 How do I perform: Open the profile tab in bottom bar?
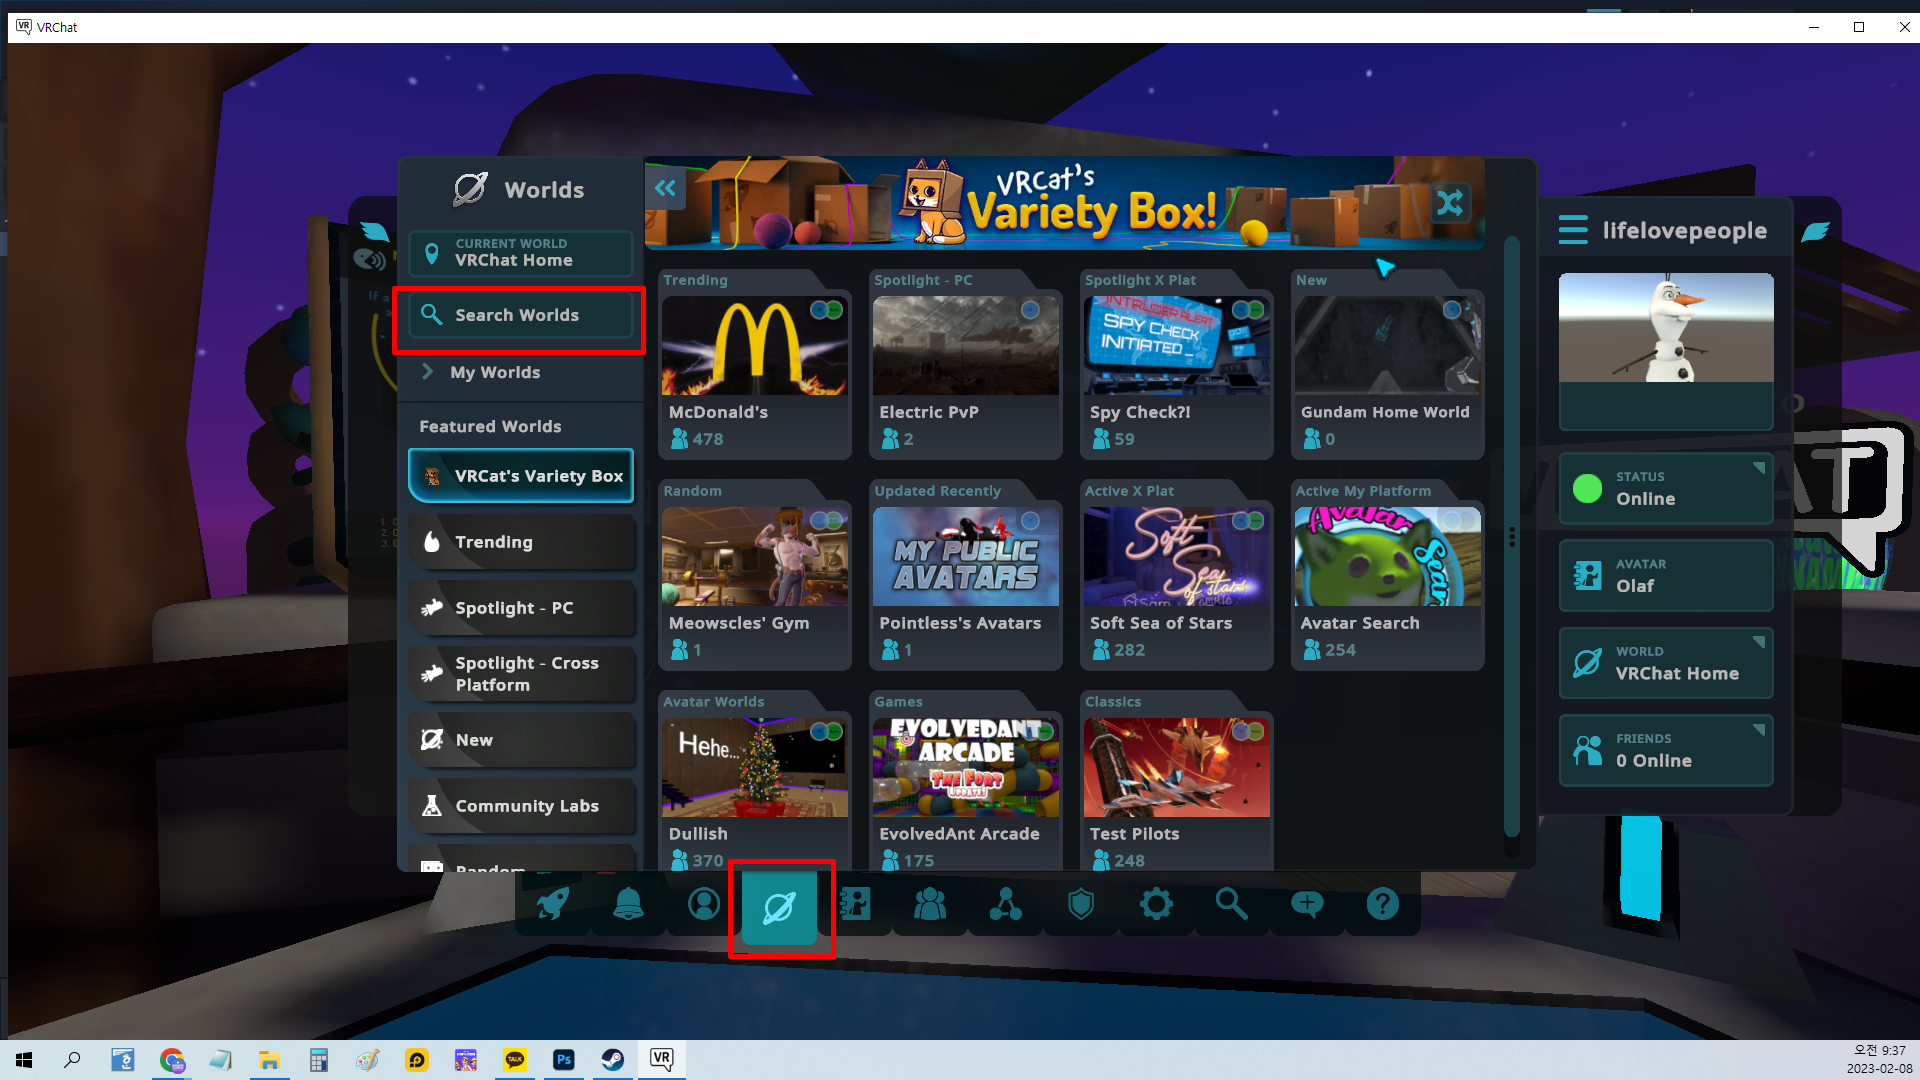(703, 904)
